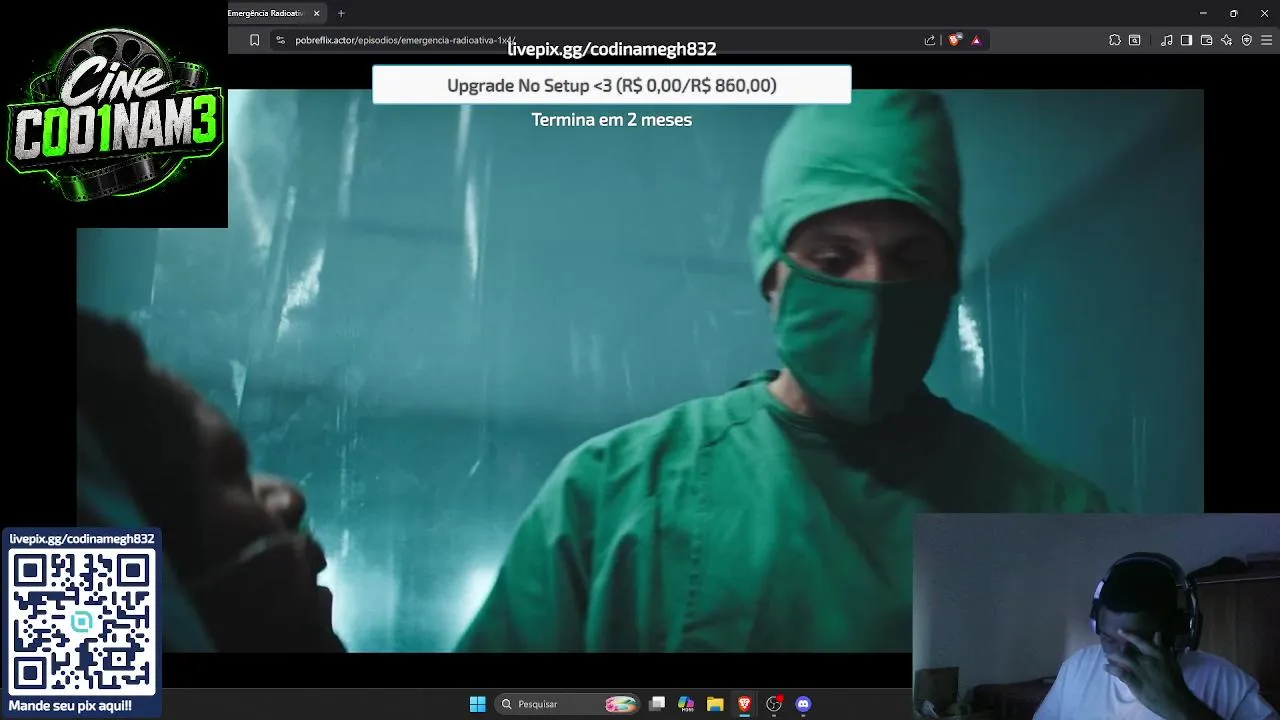Click the Cine Cod1nam3 logo
Screen dimensions: 1280x720
pos(114,114)
